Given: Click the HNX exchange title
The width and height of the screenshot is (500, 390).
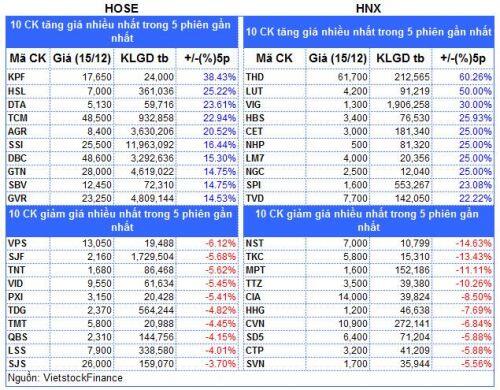Looking at the screenshot, I should tap(368, 8).
